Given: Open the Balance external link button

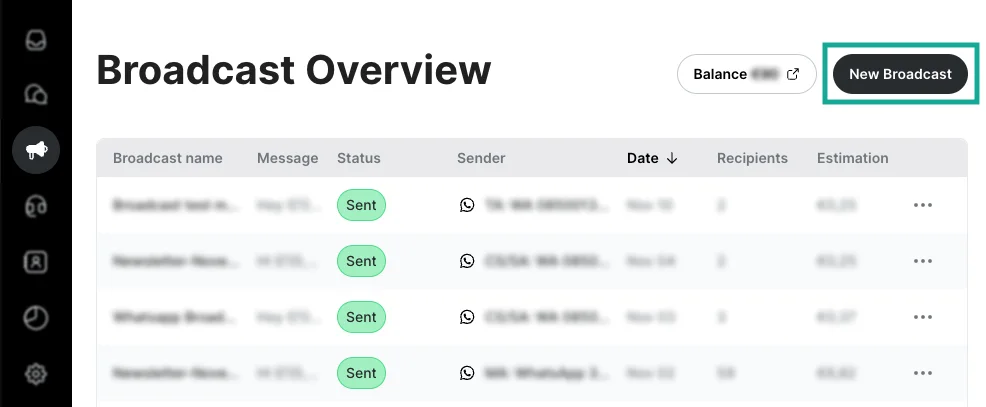Looking at the screenshot, I should (745, 74).
